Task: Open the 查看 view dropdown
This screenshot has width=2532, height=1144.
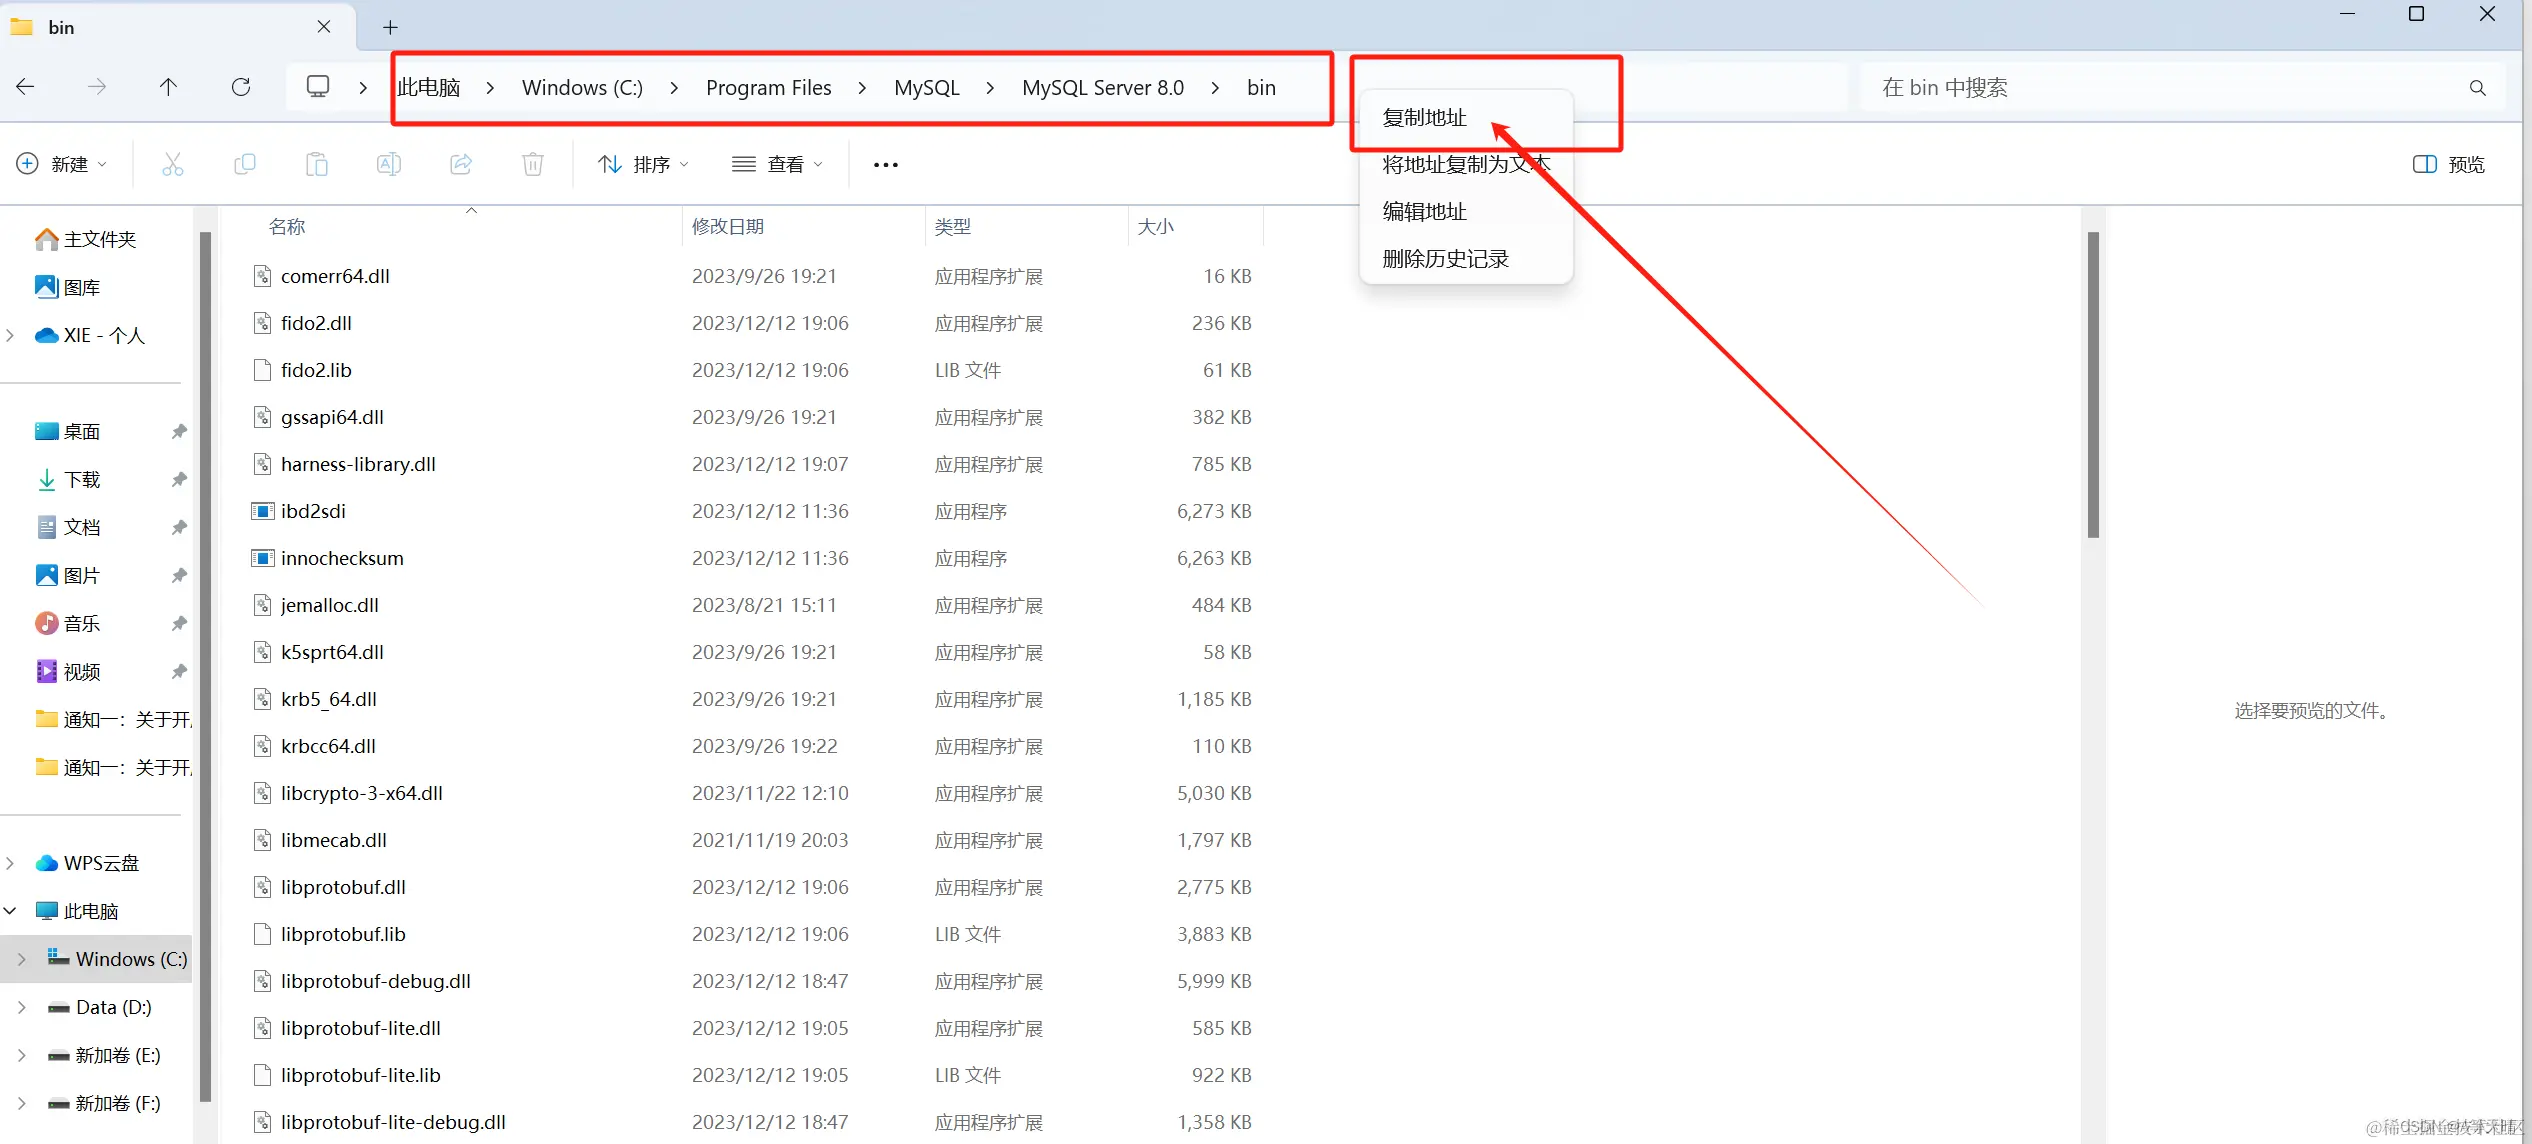Action: (777, 164)
